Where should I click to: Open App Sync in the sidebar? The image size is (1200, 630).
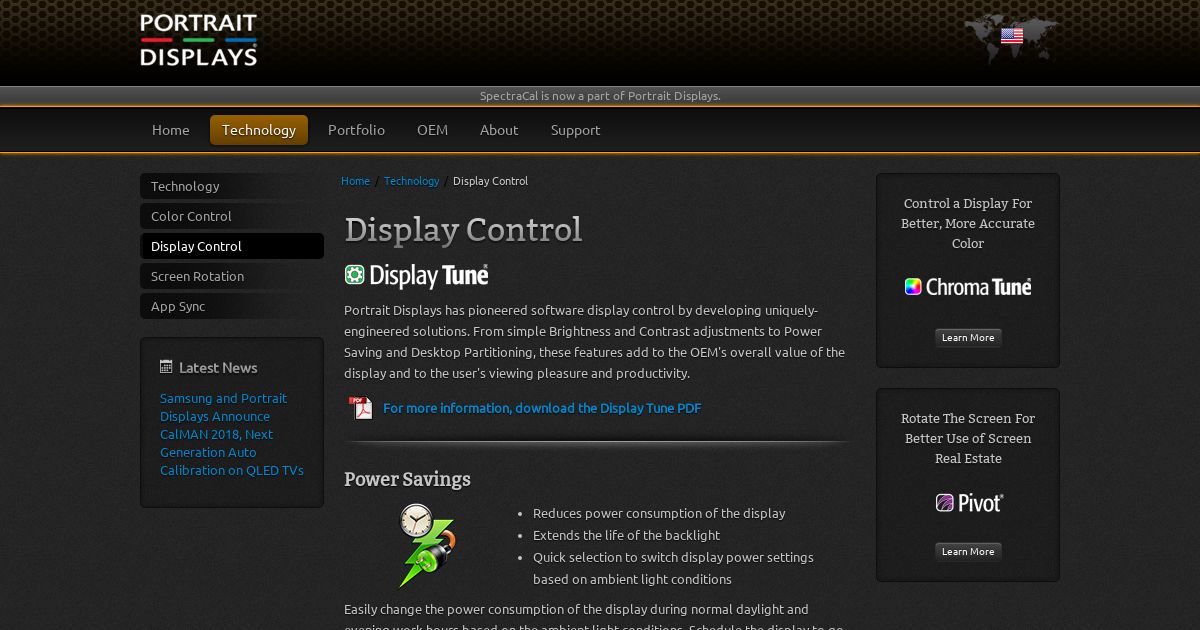click(232, 306)
